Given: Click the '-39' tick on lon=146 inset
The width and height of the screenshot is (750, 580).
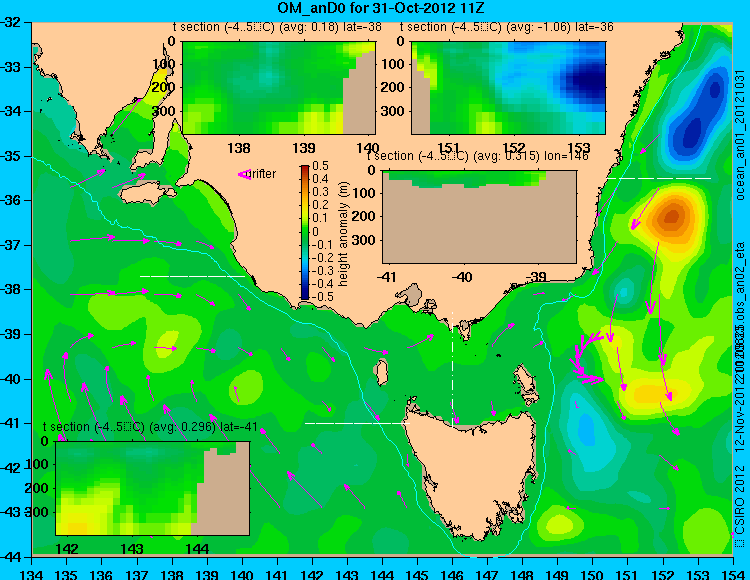Looking at the screenshot, I should [537, 277].
